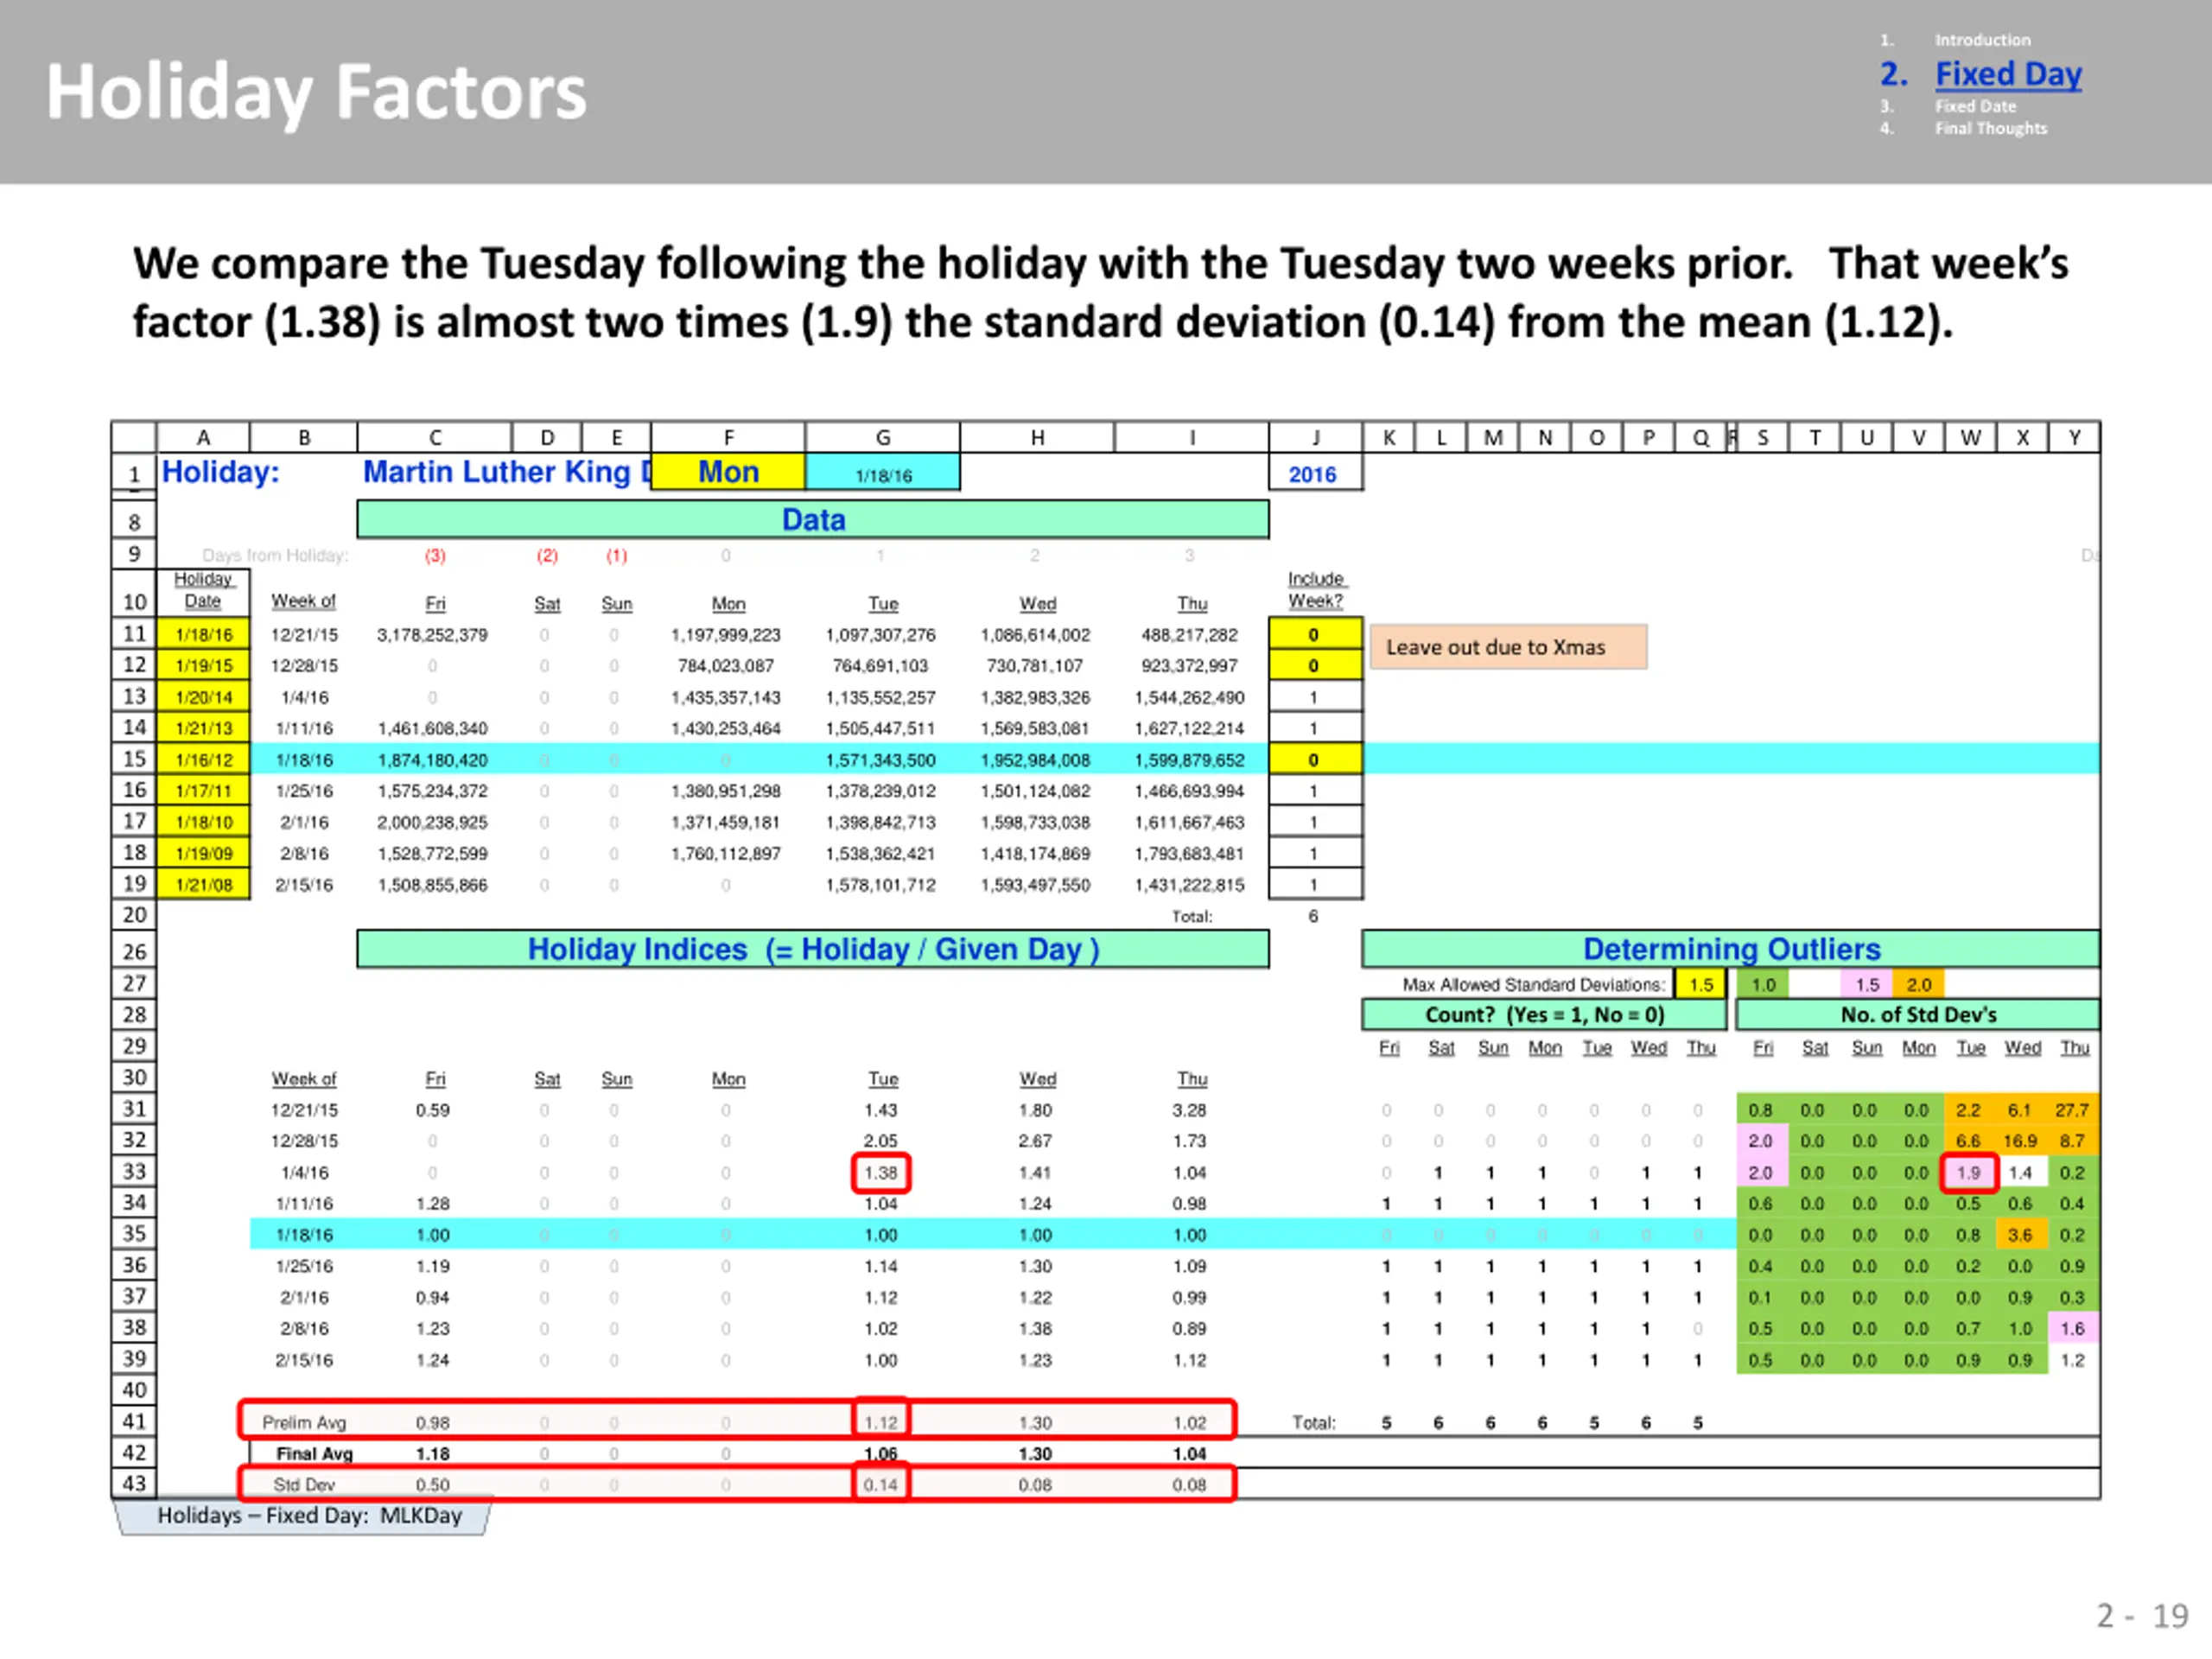Select the Prelim Avg Tue value 1.12

tap(881, 1422)
